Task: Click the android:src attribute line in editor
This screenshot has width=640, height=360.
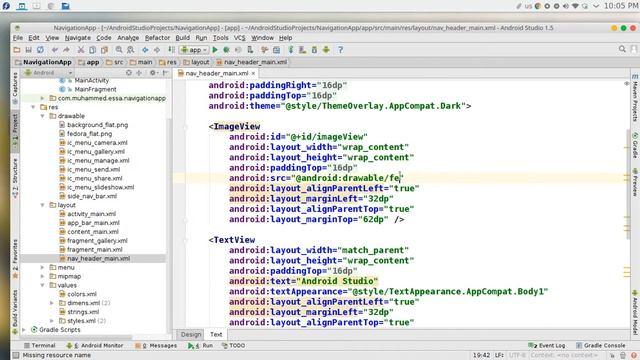Action: (316, 178)
